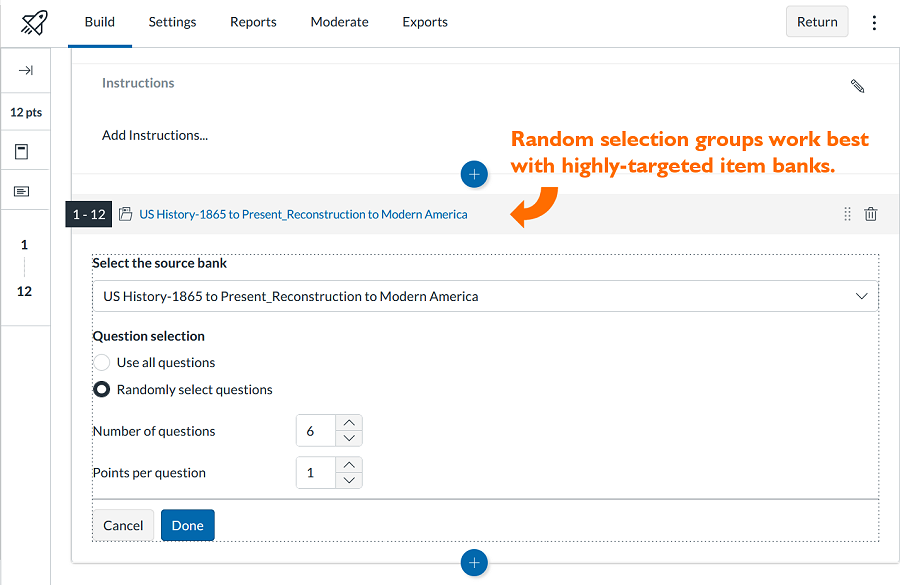This screenshot has width=900, height=585.
Task: Edit instructions with the pencil icon
Action: [857, 86]
